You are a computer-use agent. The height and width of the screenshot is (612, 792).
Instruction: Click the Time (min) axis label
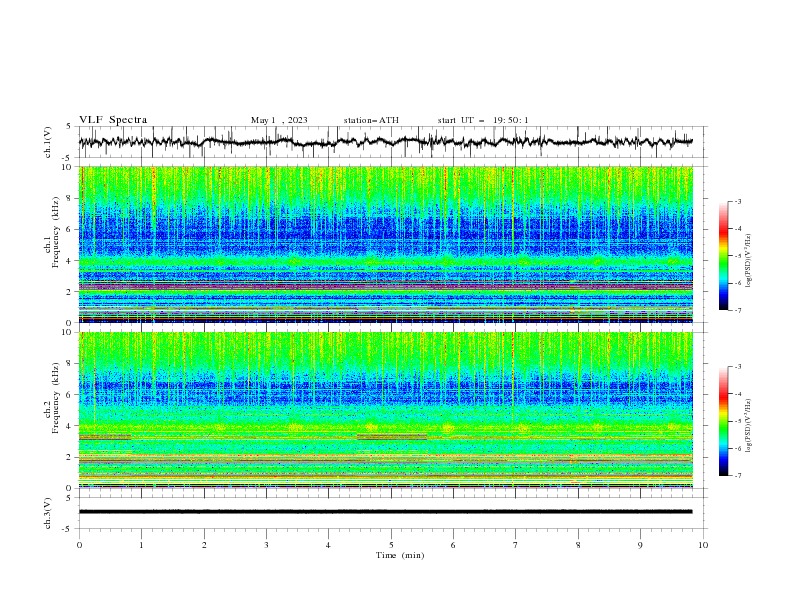400,555
